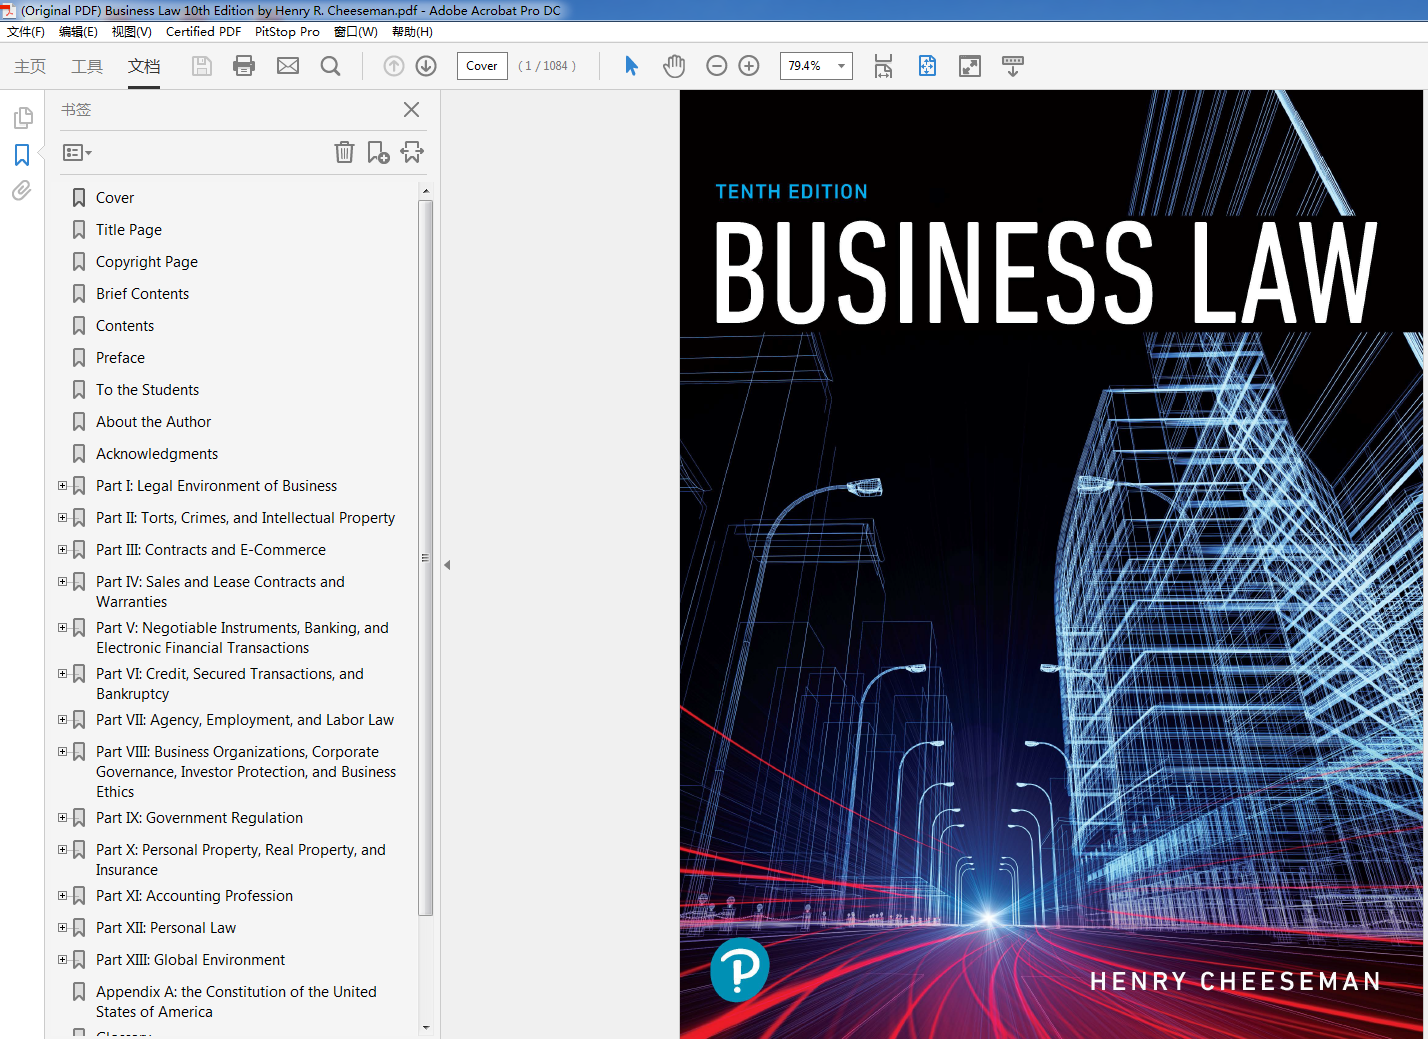Go to the Preface bookmark
1428x1039 pixels.
(120, 358)
